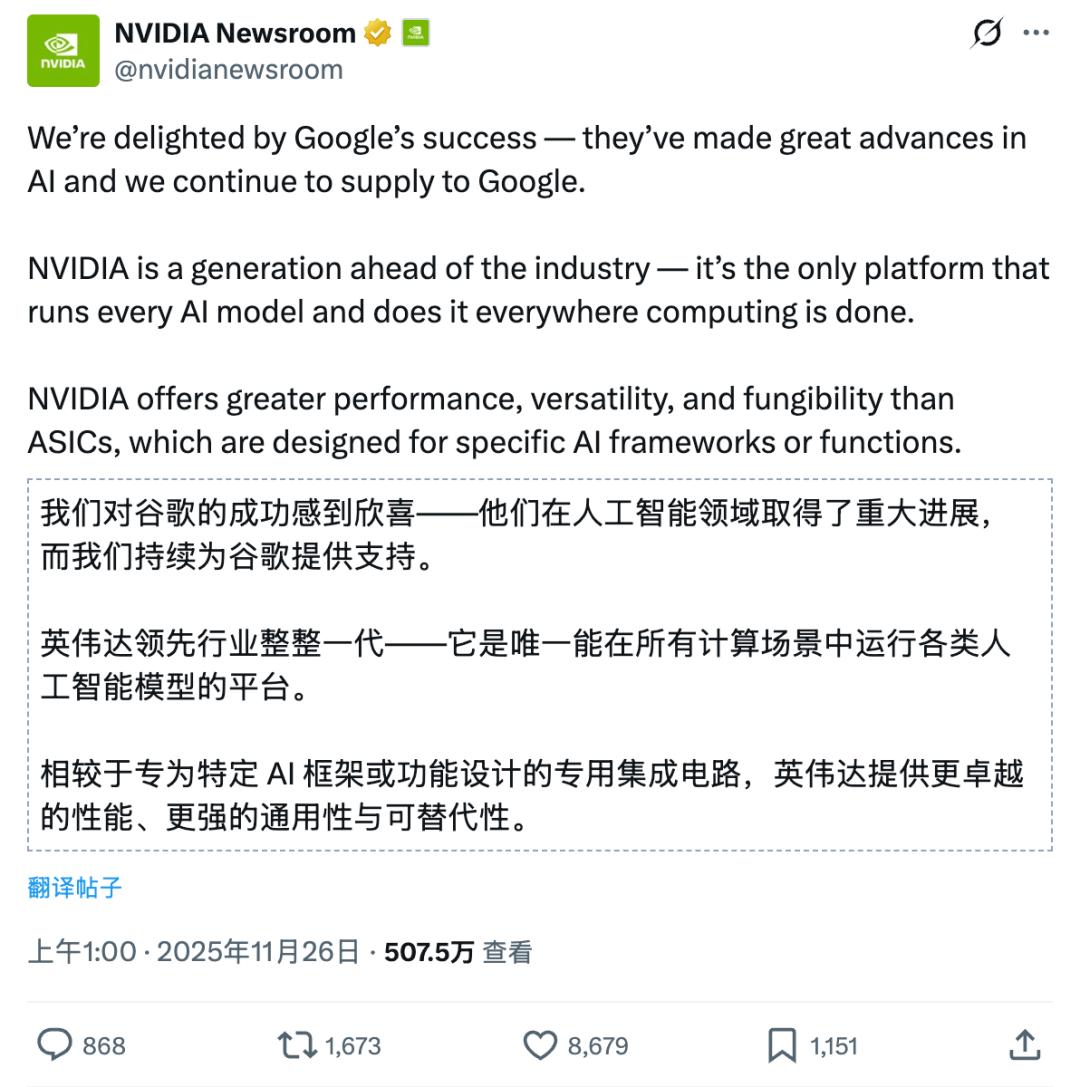Viewport: 1080px width, 1087px height.
Task: Click the share upload icon
Action: point(1025,1045)
